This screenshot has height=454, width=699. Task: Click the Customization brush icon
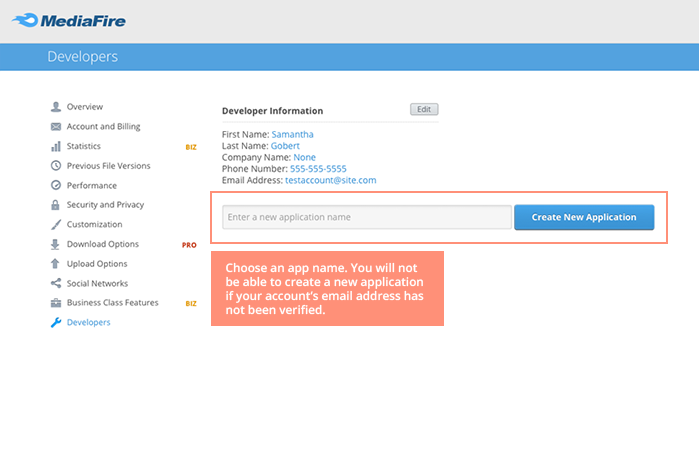(56, 225)
